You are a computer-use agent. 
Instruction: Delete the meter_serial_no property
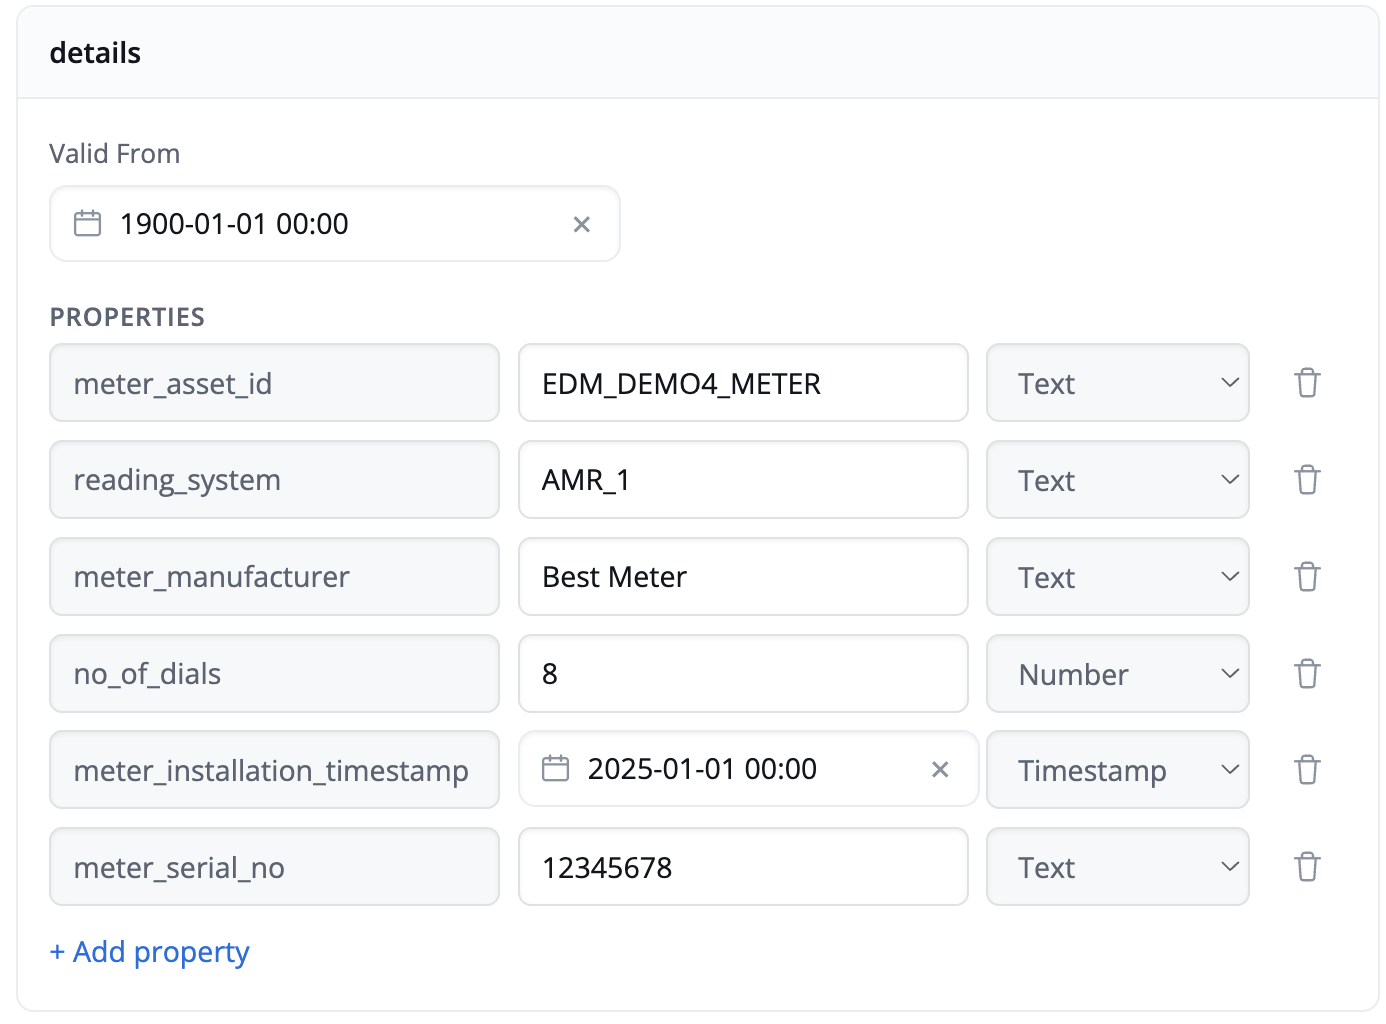coord(1307,867)
